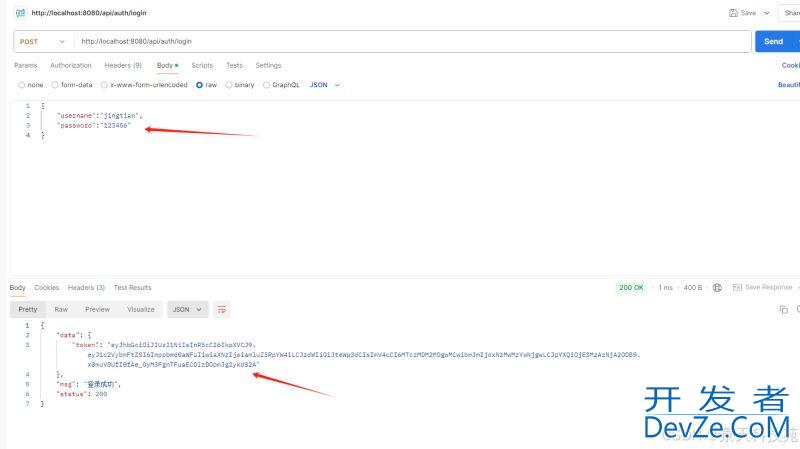Click the "password":"123456" line in editor
The height and width of the screenshot is (449, 800).
(94, 126)
